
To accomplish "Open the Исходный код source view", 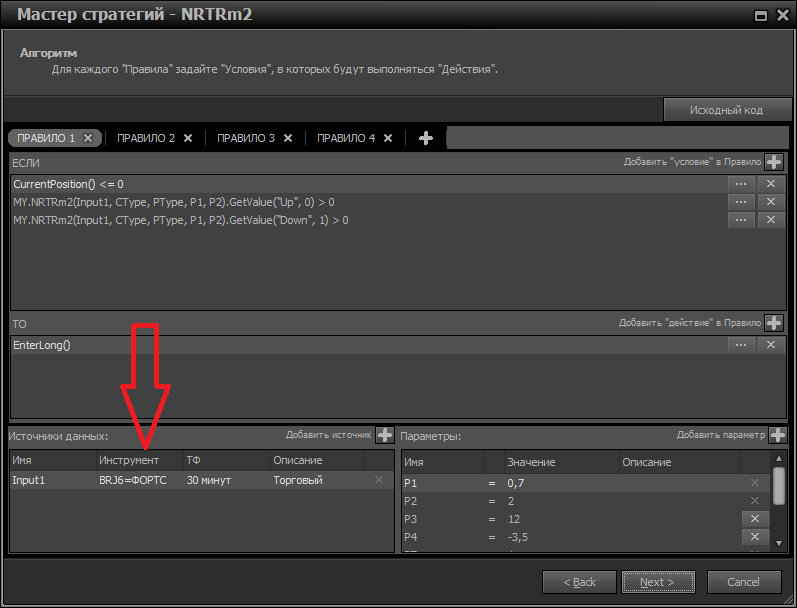I will tap(726, 110).
